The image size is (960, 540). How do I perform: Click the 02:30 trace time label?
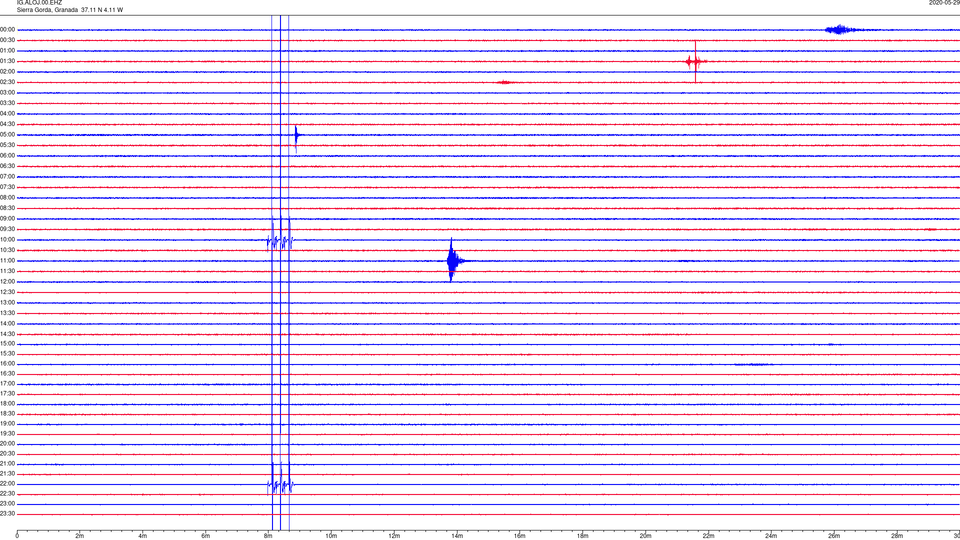coord(8,82)
